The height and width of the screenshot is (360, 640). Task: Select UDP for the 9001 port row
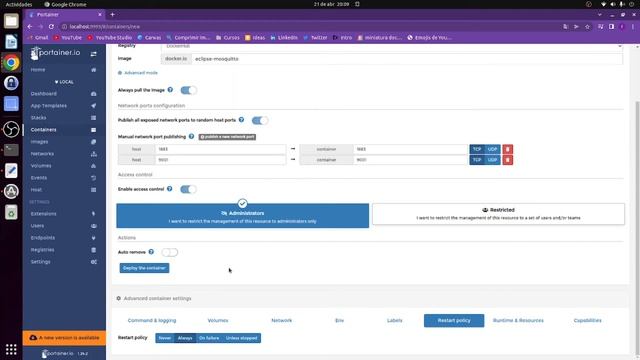point(492,160)
